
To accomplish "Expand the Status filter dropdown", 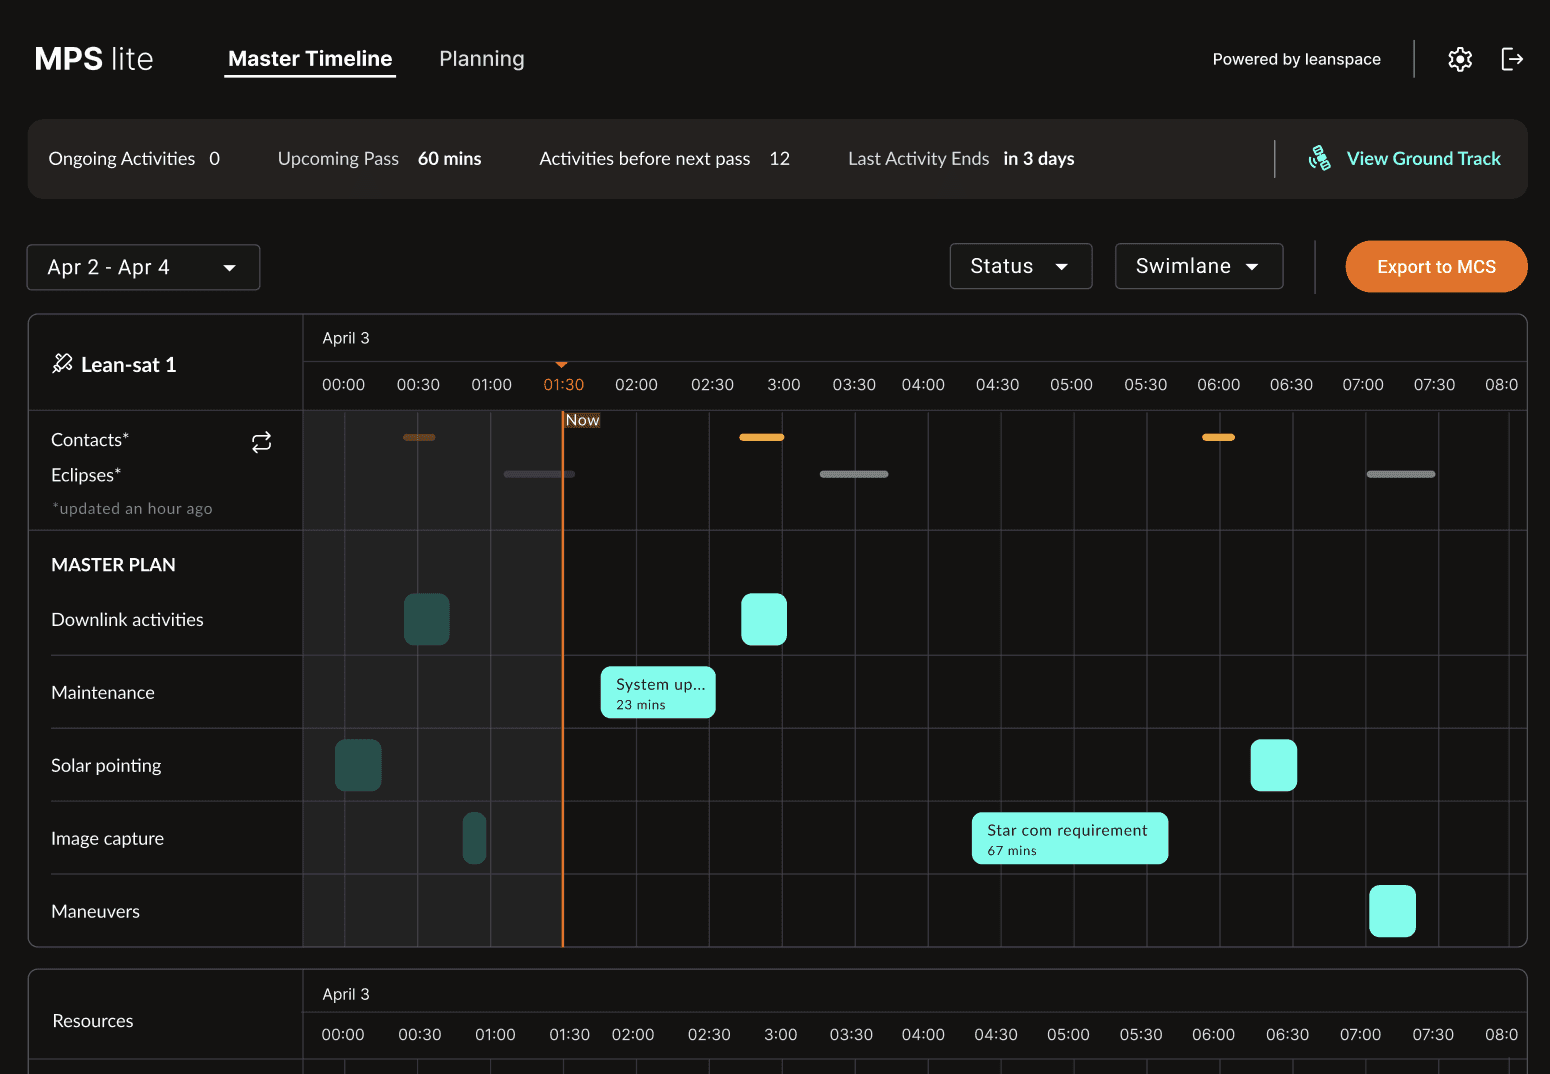I will click(x=1021, y=266).
